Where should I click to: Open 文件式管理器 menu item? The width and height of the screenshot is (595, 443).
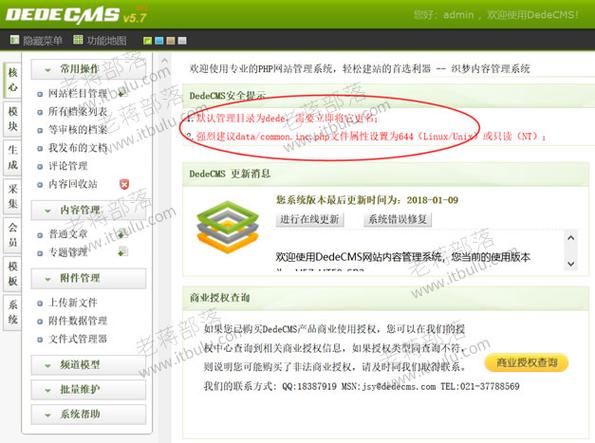point(77,339)
